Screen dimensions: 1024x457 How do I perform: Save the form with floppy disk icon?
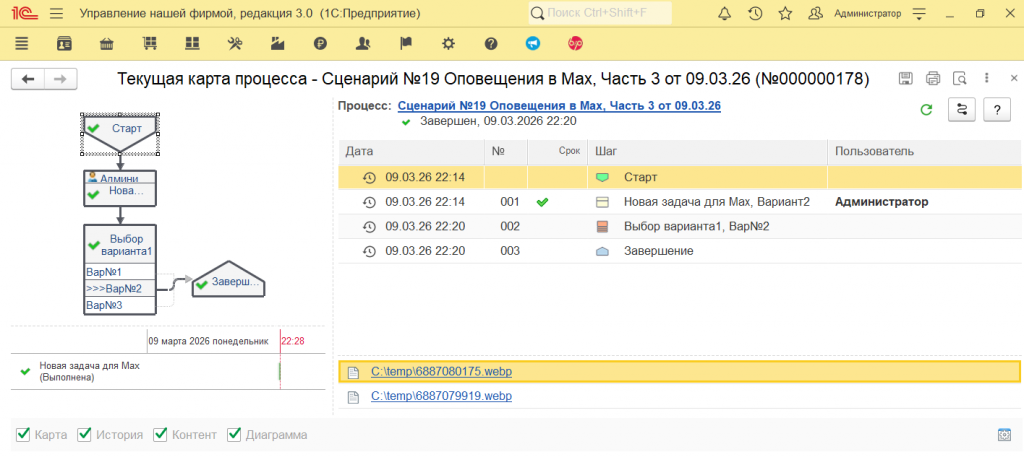(x=906, y=79)
